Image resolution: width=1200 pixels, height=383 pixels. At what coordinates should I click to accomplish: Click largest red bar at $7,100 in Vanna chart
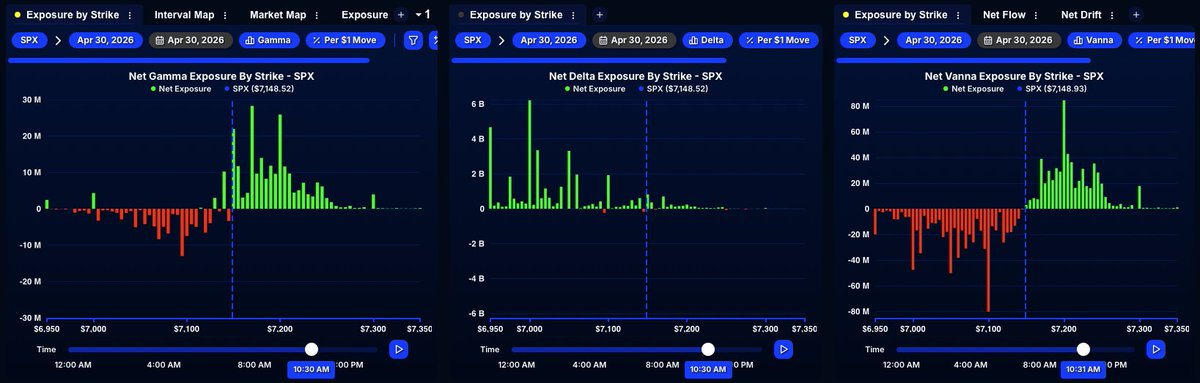click(988, 260)
